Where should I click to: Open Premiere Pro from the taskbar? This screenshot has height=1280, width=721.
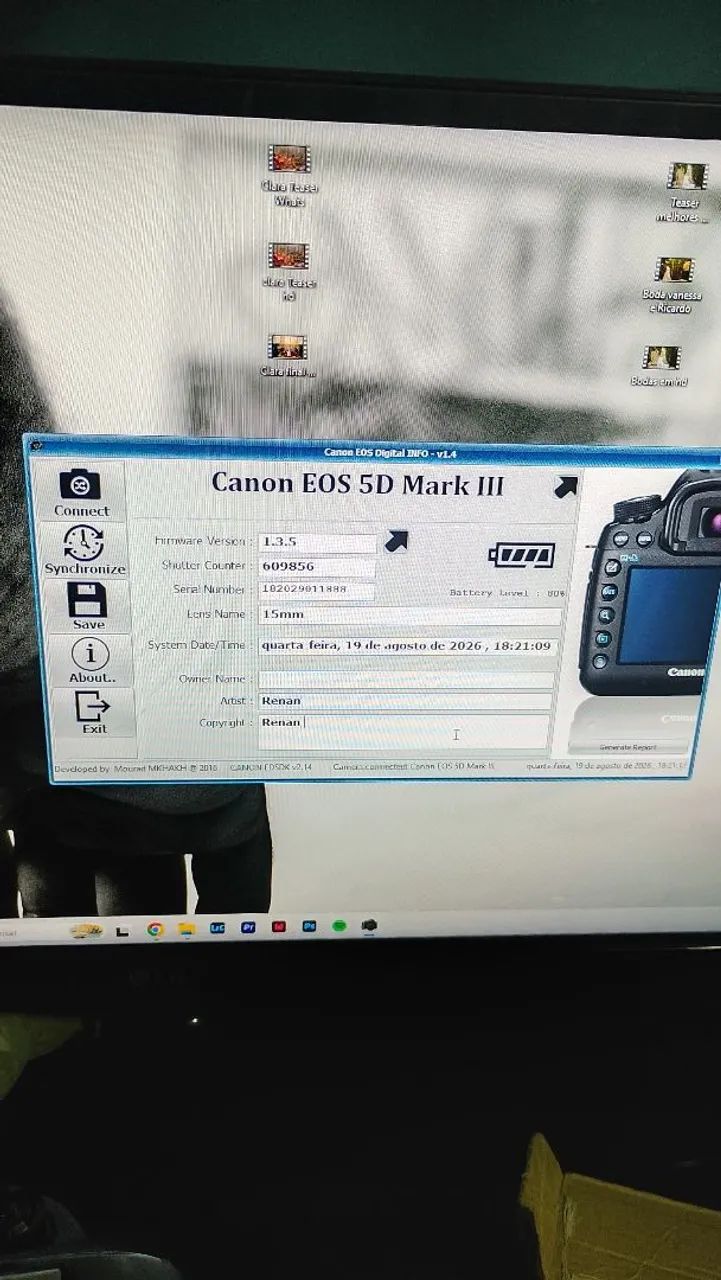[248, 928]
